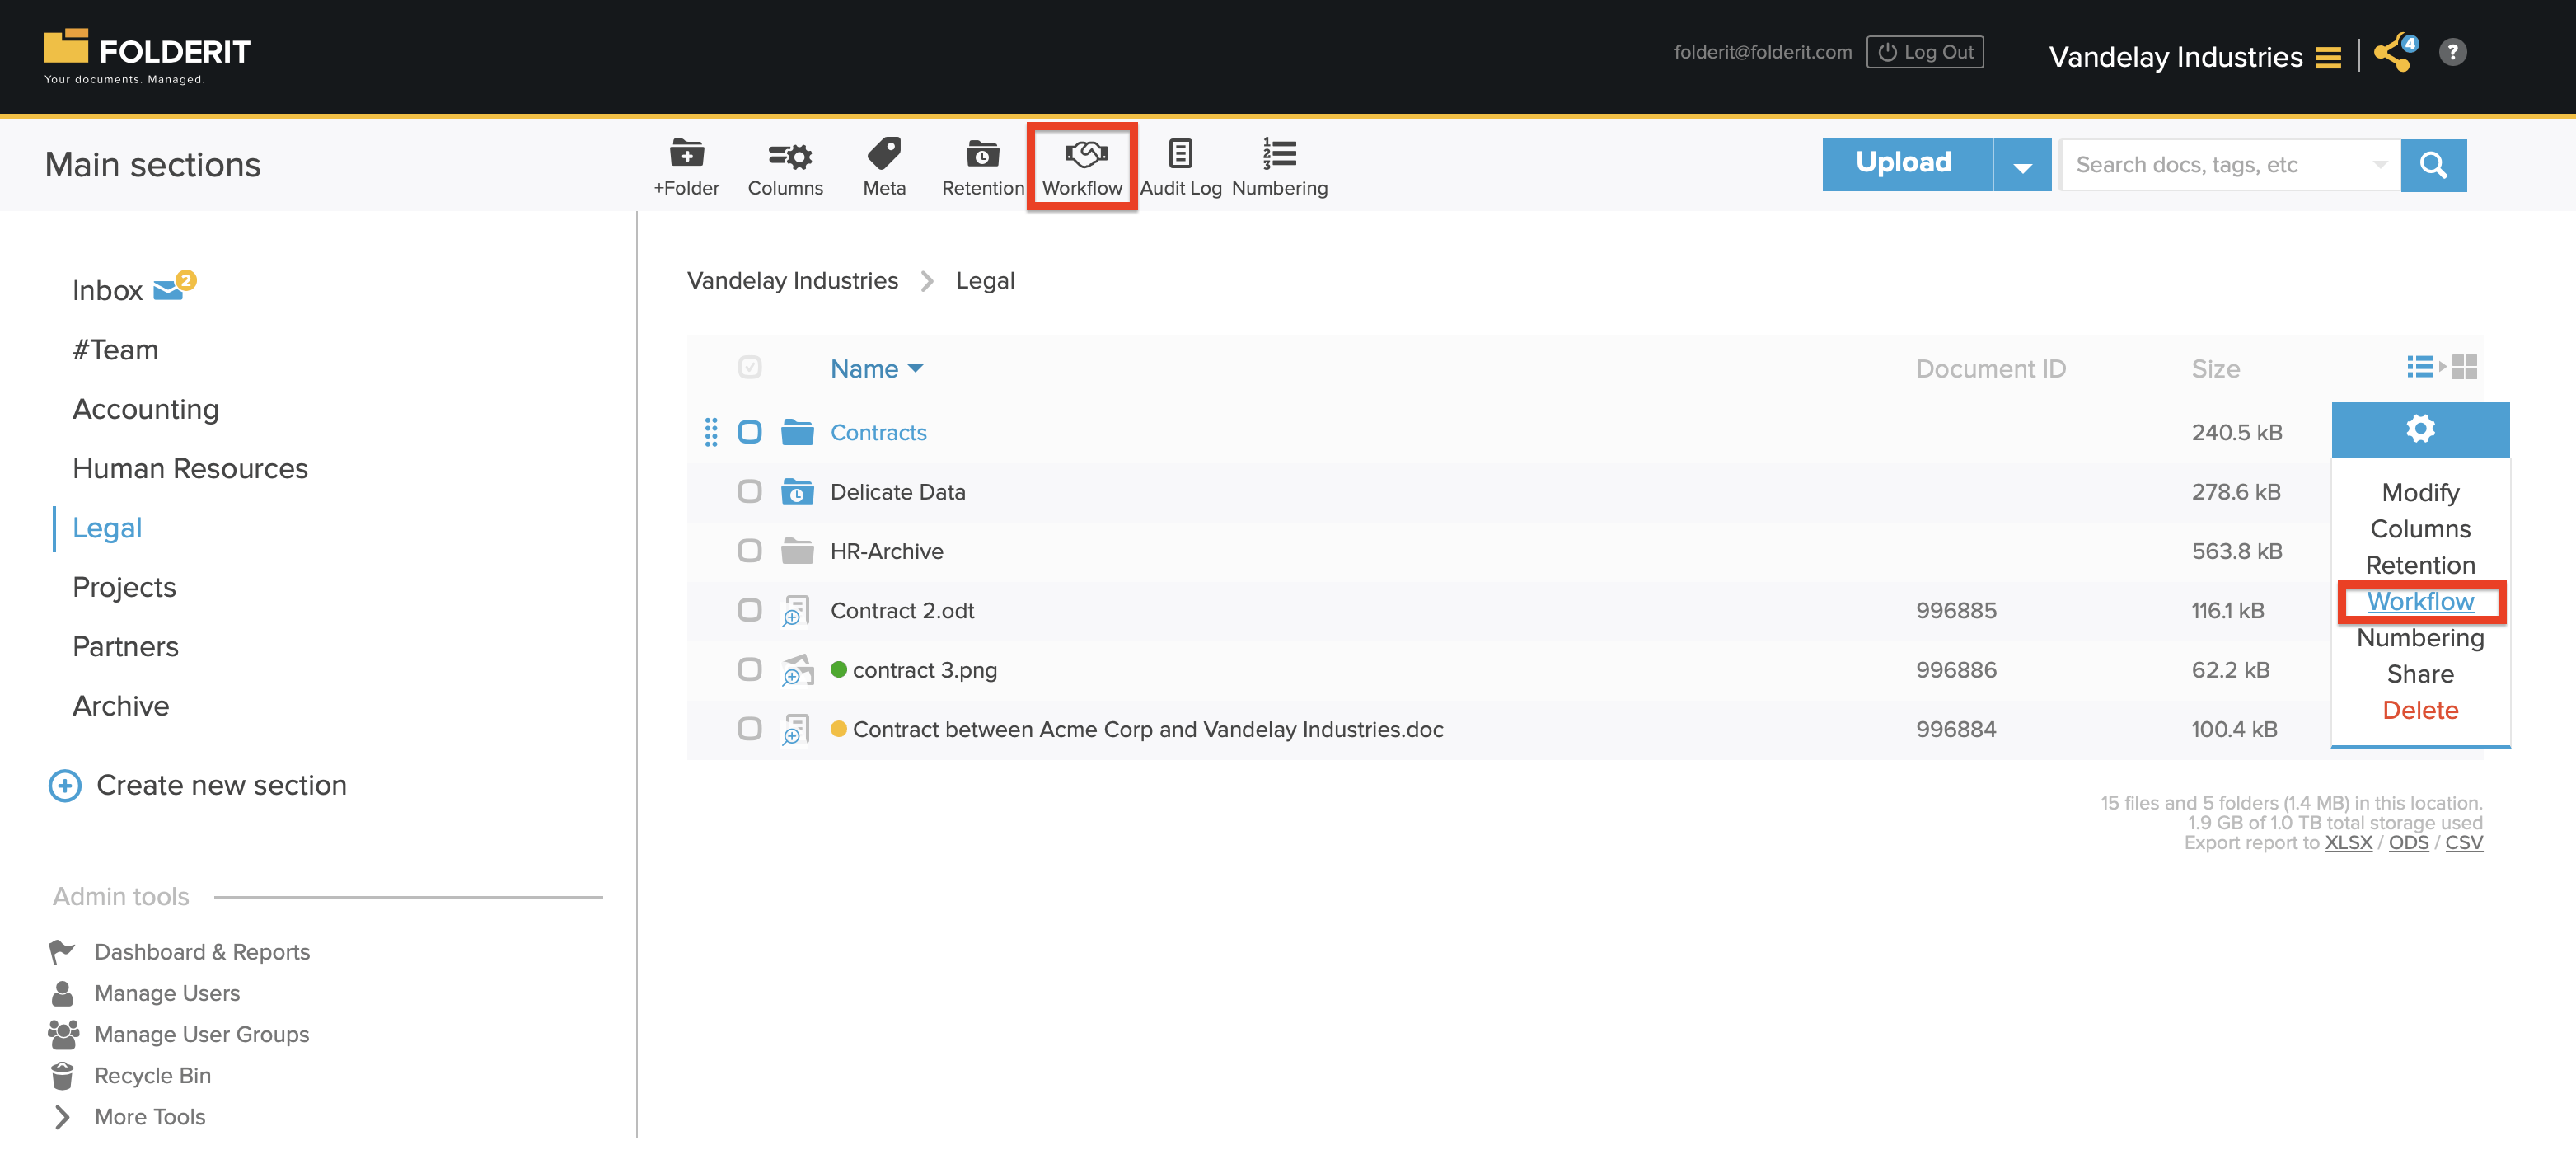Select the Contracts folder checkbox
2576x1164 pixels.
pos(749,432)
